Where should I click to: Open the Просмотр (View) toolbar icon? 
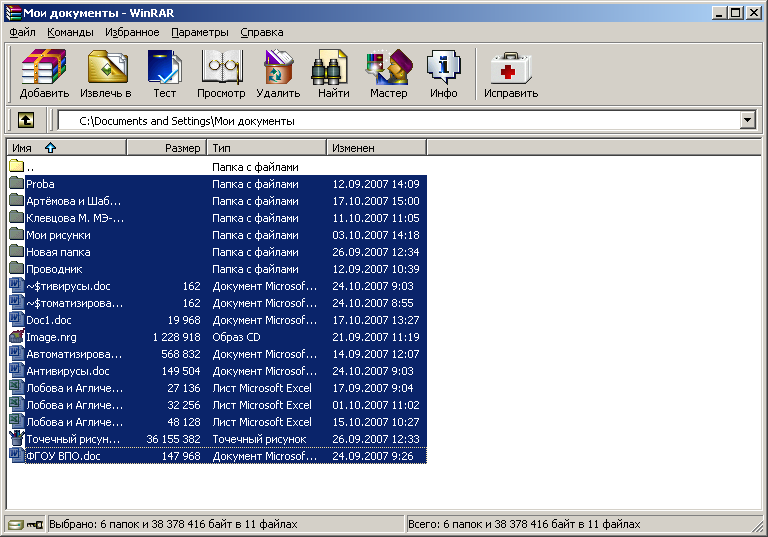[222, 66]
